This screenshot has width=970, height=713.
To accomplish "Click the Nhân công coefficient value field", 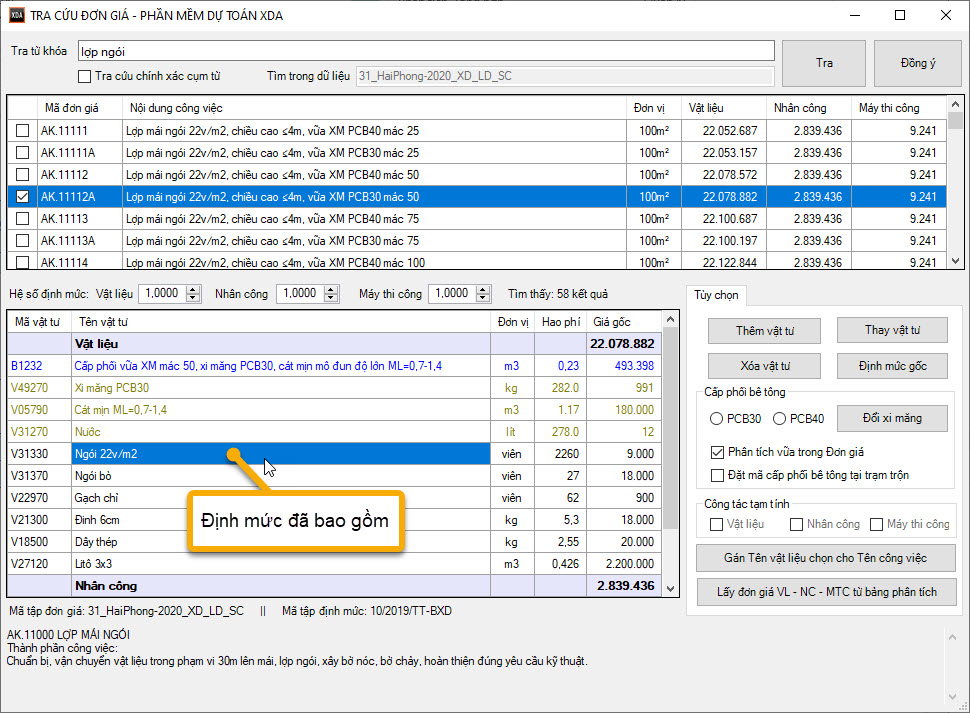I will coord(300,294).
